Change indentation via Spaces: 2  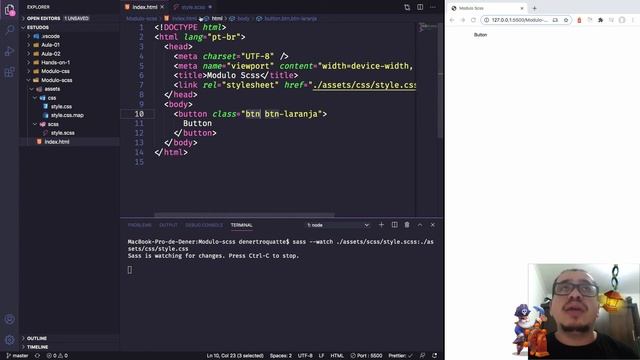coord(280,356)
